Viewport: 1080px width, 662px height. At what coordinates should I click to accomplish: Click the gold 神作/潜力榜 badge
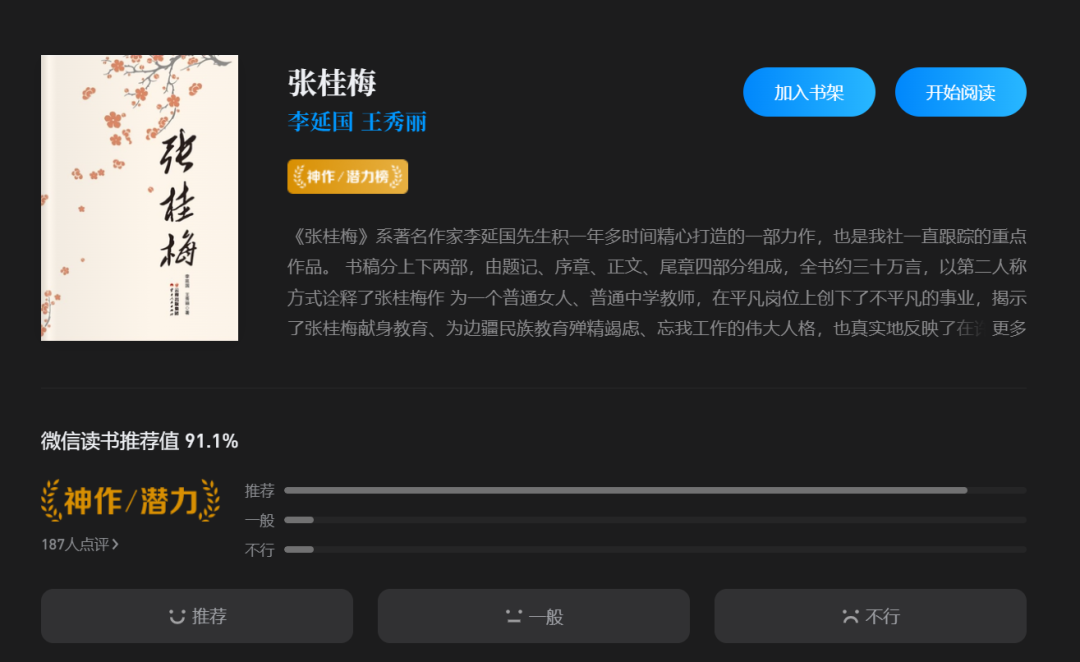[x=348, y=176]
